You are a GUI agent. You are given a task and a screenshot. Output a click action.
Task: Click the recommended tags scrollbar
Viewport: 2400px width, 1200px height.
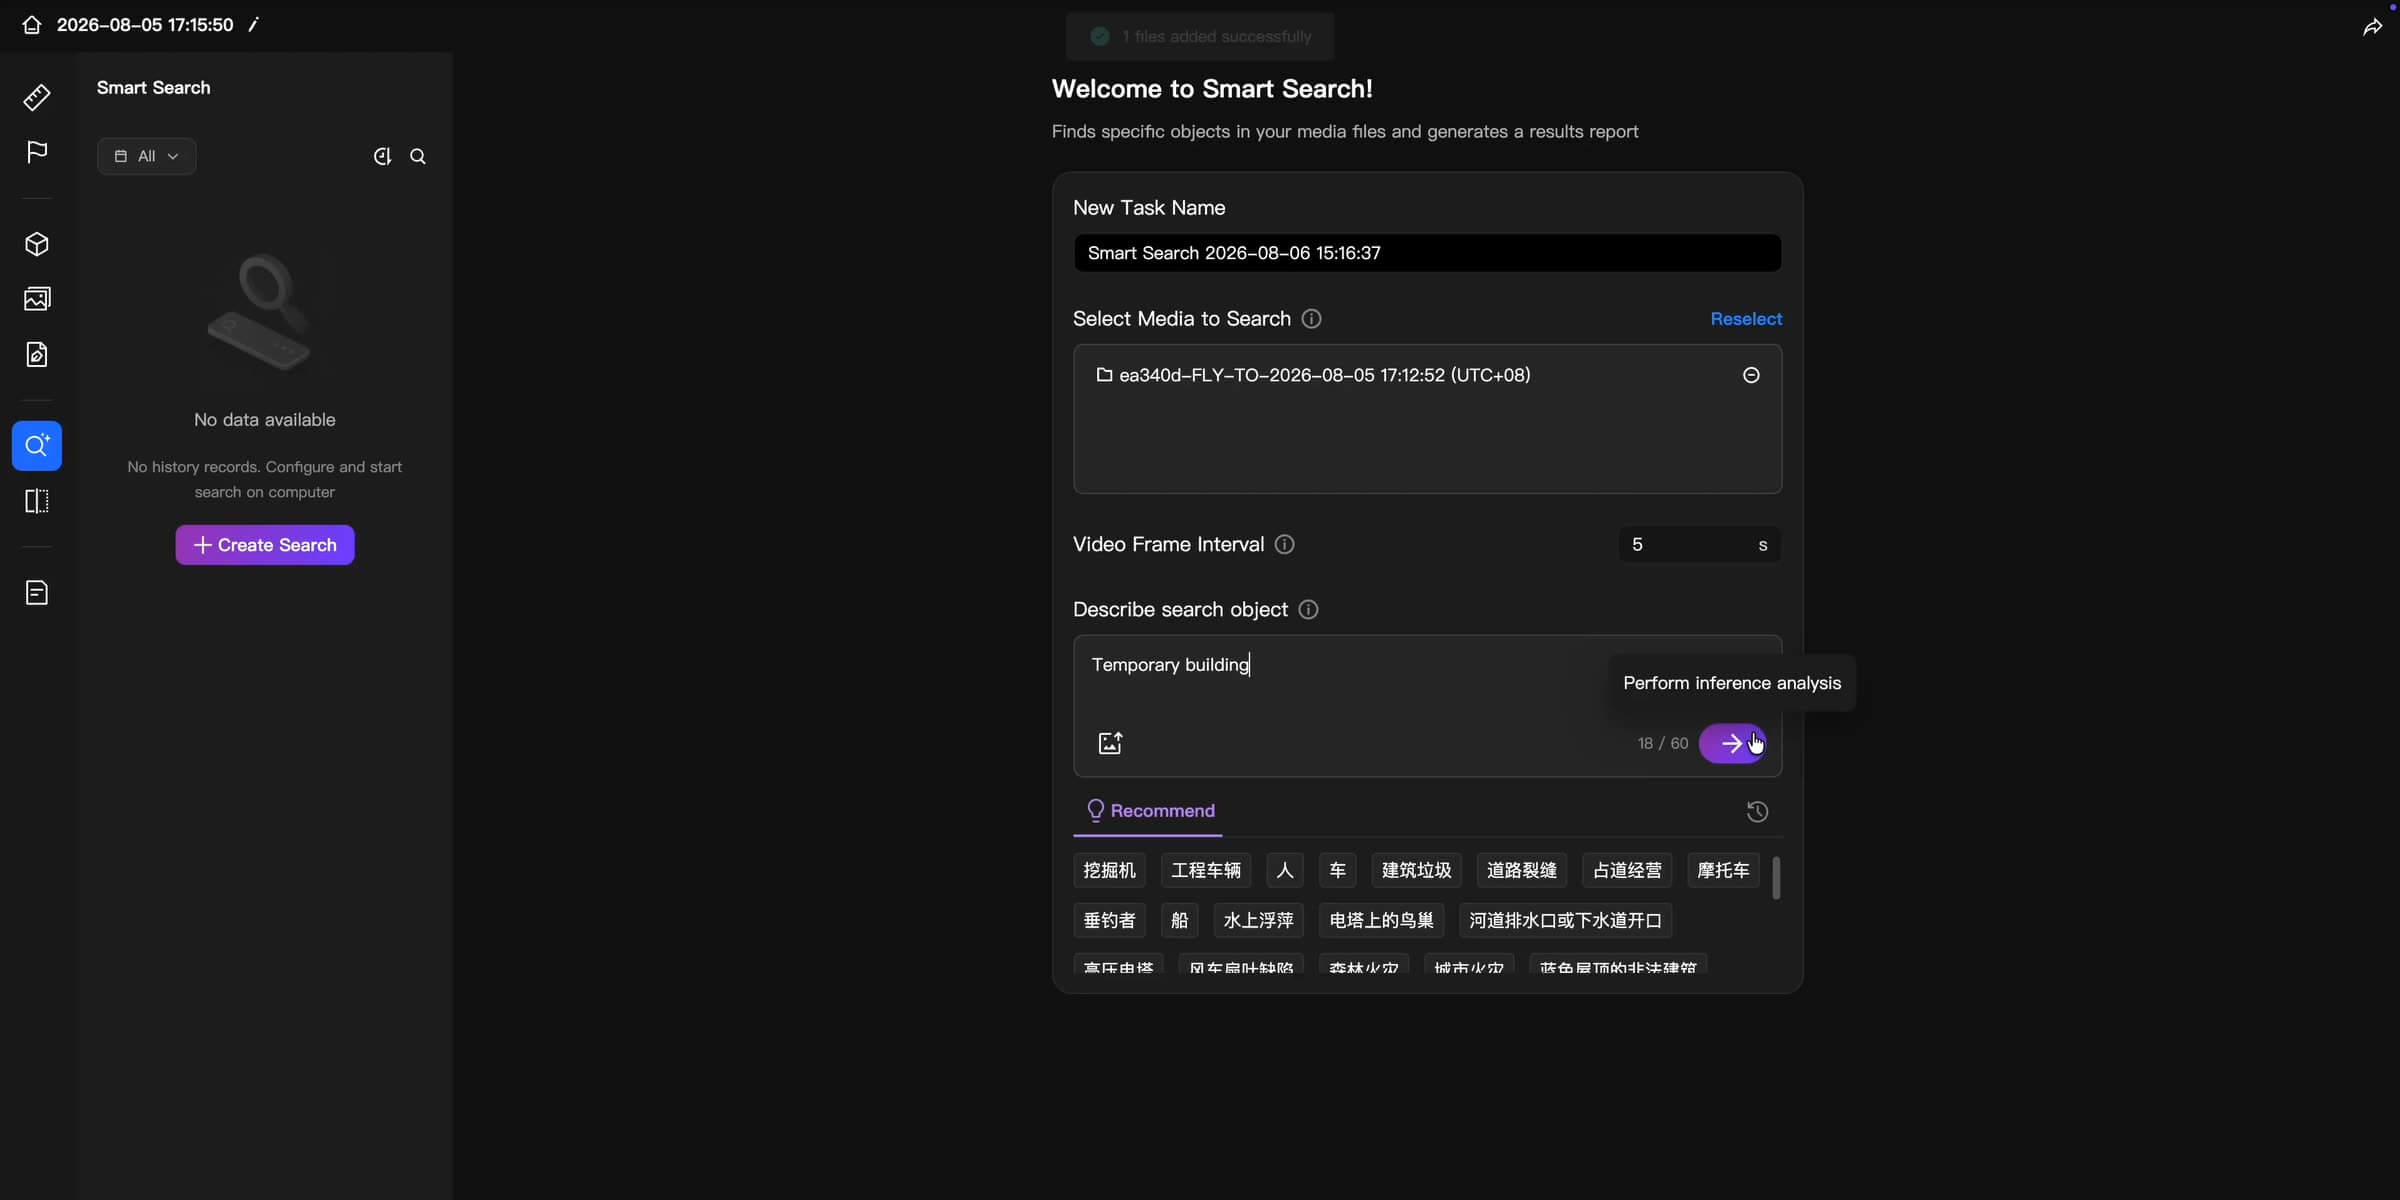(x=1776, y=878)
